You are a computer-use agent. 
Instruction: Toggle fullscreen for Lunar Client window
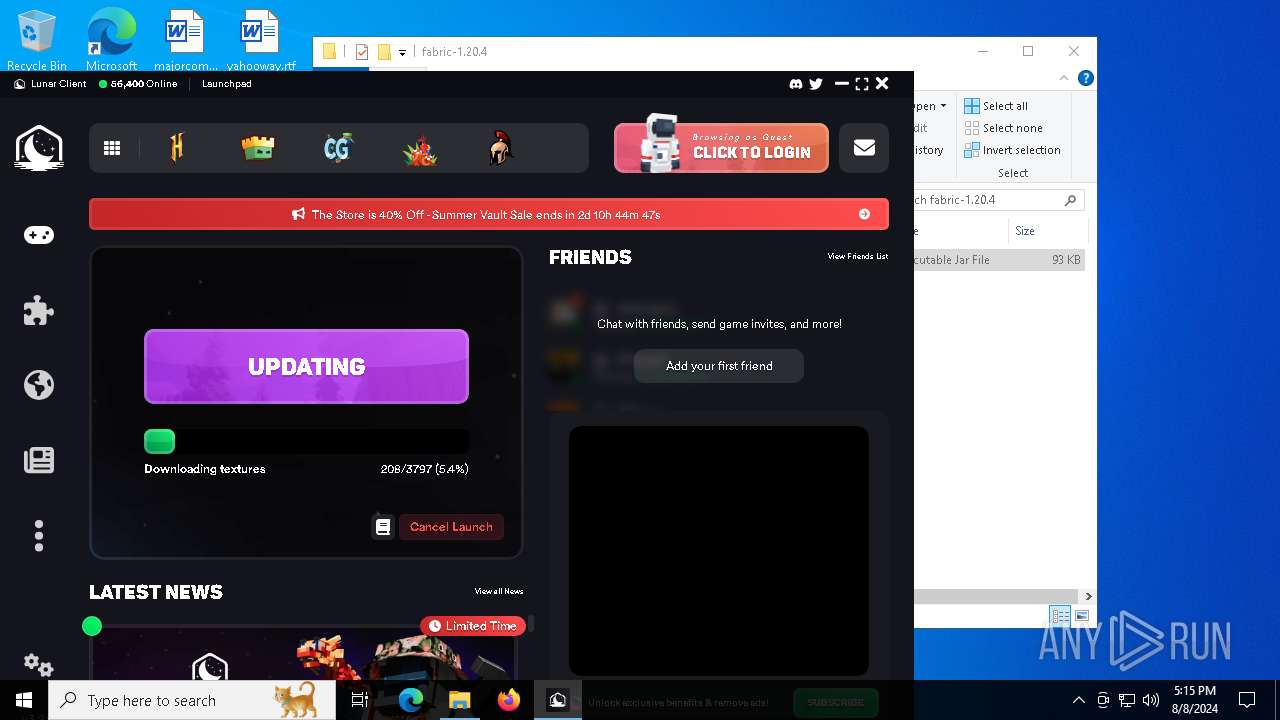pyautogui.click(x=862, y=84)
